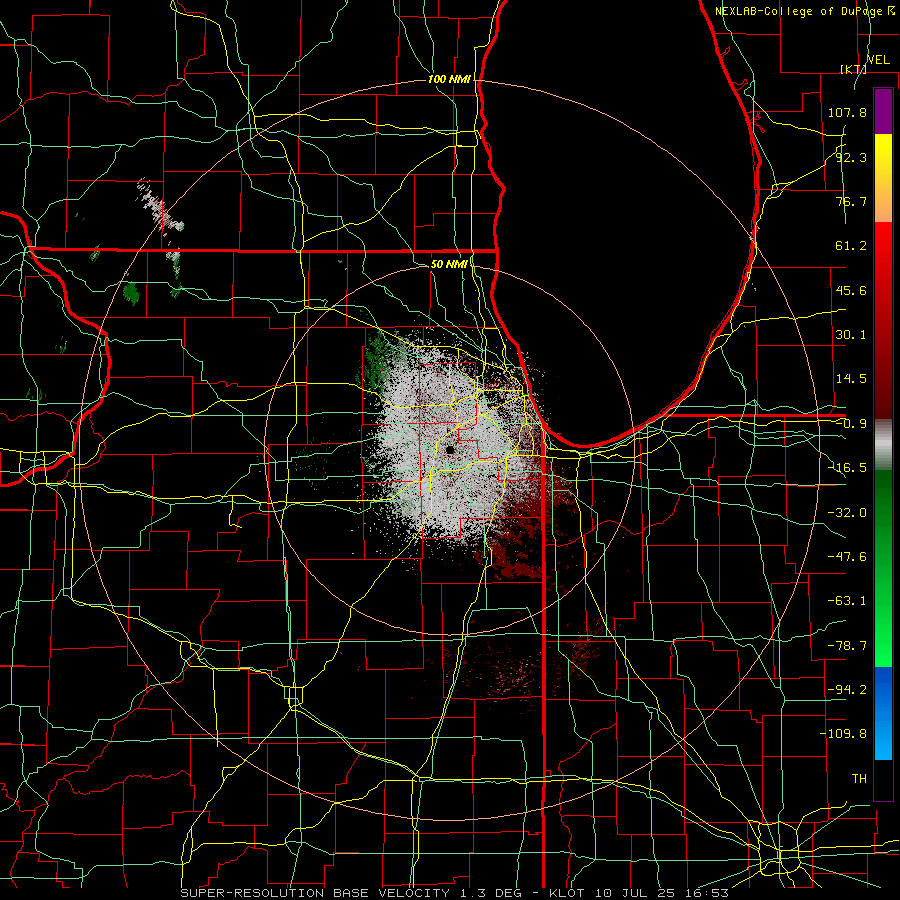Click the 30.1 velocity scale value
This screenshot has width=900, height=900.
(x=851, y=335)
